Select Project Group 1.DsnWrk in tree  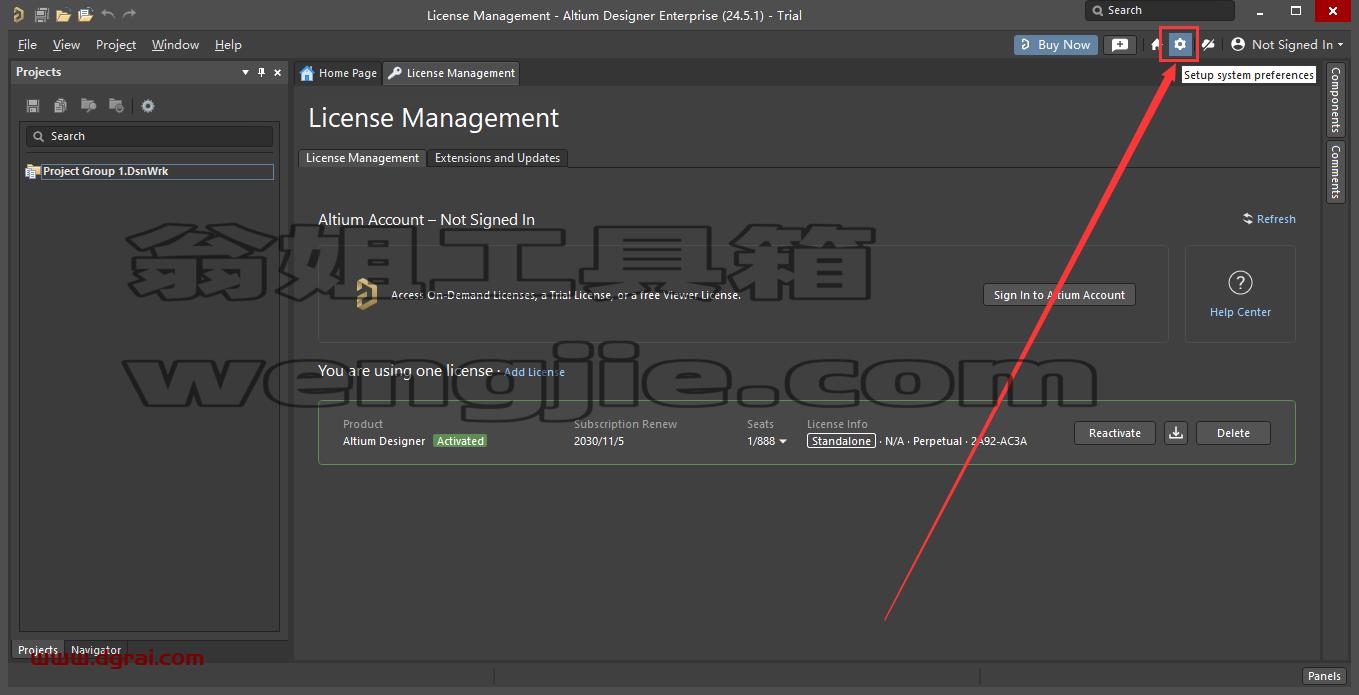point(157,172)
